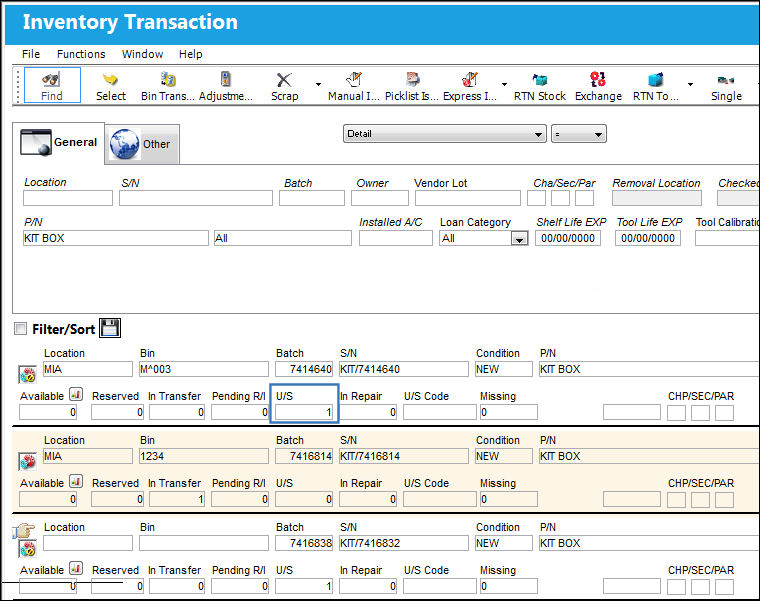Click the toolbar drag handle grip

(x=17, y=86)
